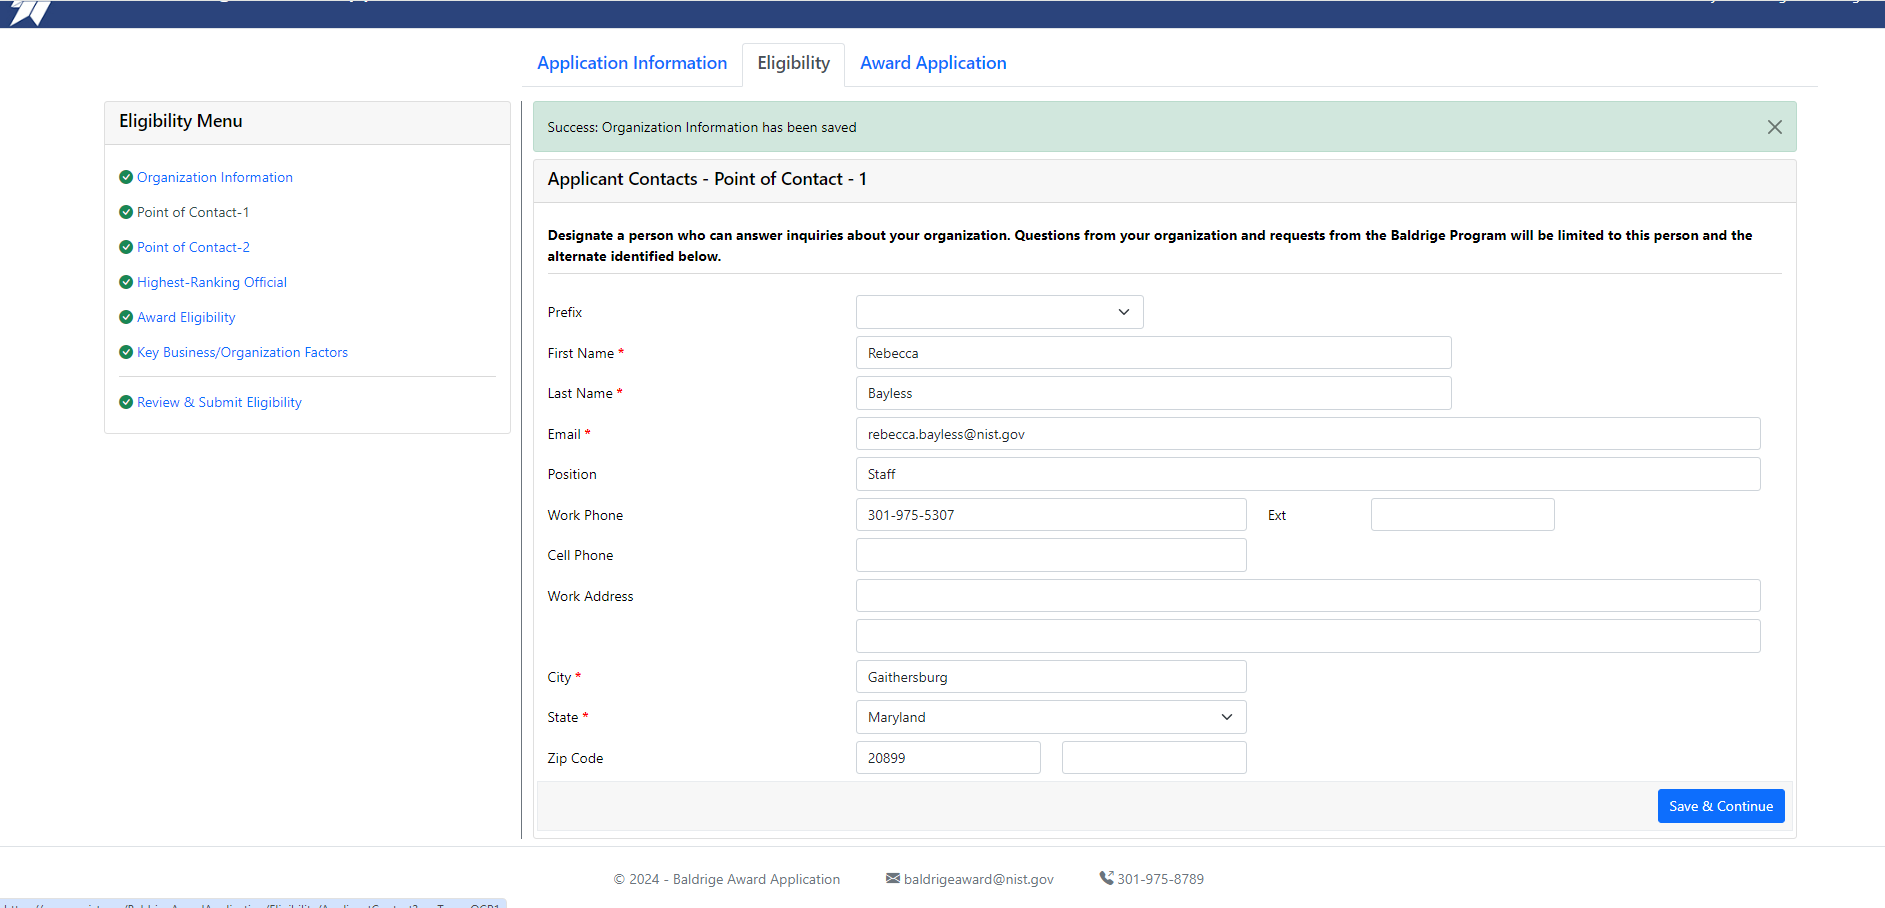Screen dimensions: 1885x908
Task: Expand the State dropdown showing Maryland
Action: tap(1050, 717)
